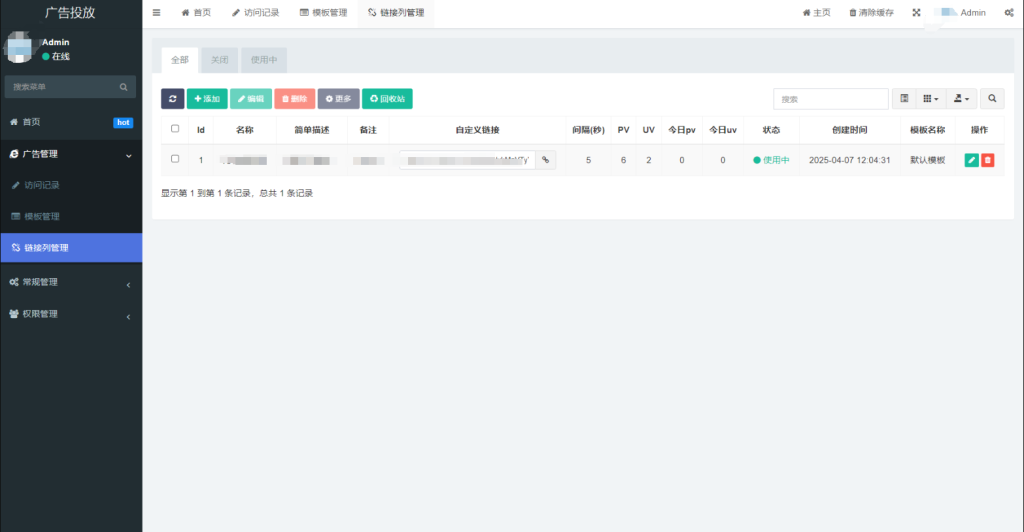Click the sidebar search magnifier icon
1024x532 pixels.
tap(123, 87)
